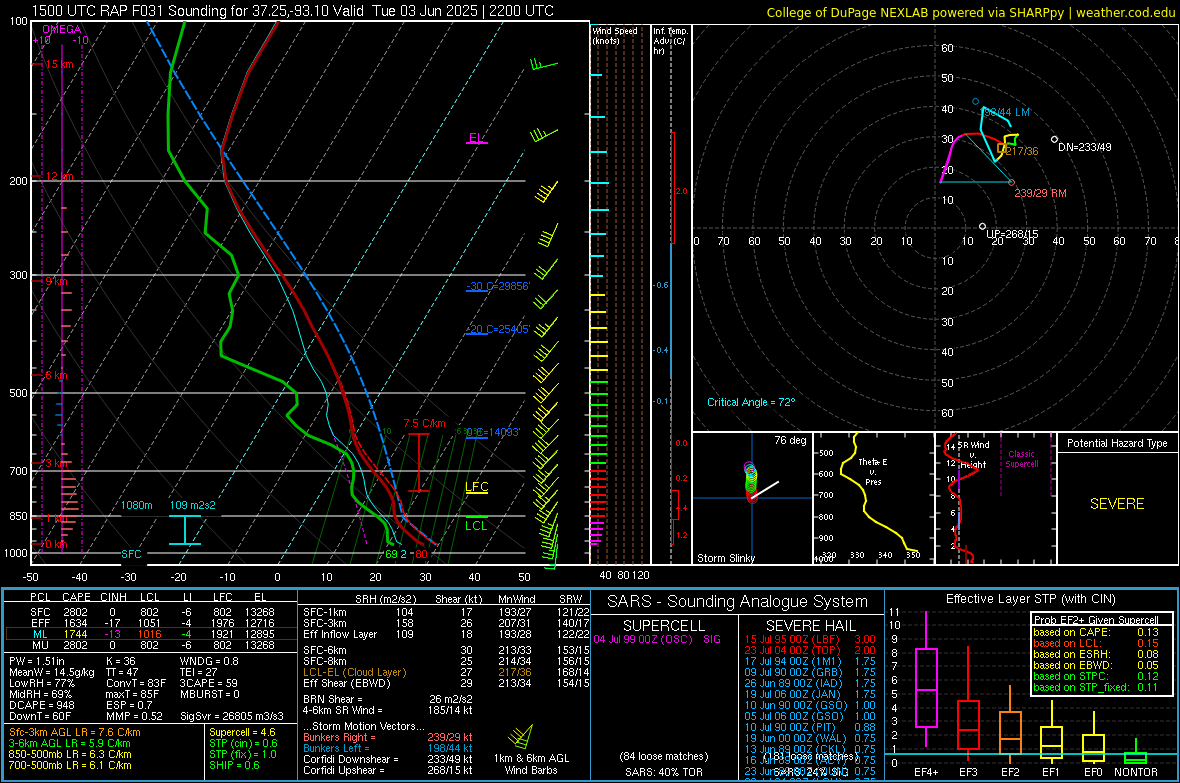Click the Corfidi Downshear row
The height and width of the screenshot is (783, 1180).
pyautogui.click(x=388, y=759)
